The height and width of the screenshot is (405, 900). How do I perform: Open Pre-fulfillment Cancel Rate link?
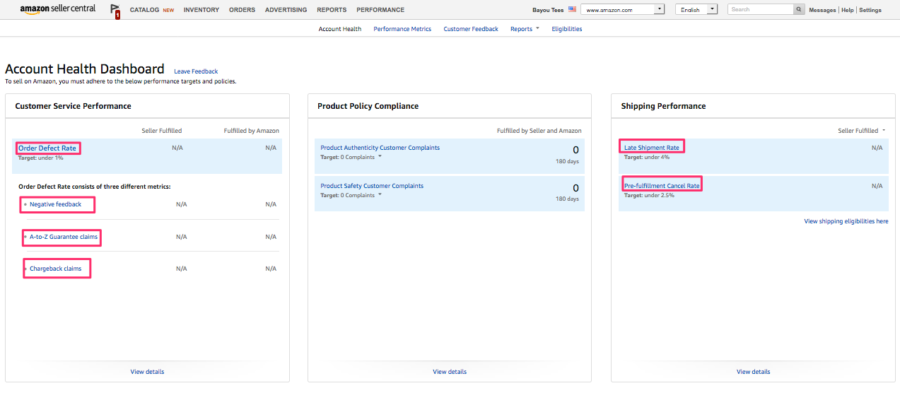(662, 186)
